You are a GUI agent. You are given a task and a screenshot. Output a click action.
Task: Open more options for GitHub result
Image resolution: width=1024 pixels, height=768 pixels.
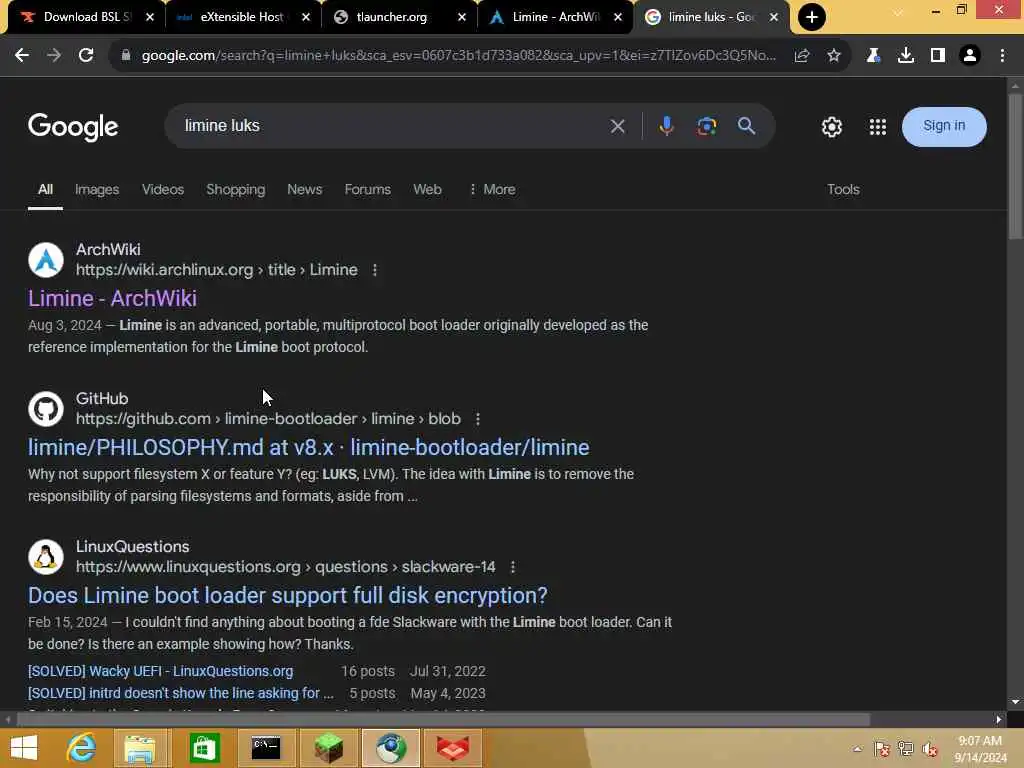coord(478,419)
